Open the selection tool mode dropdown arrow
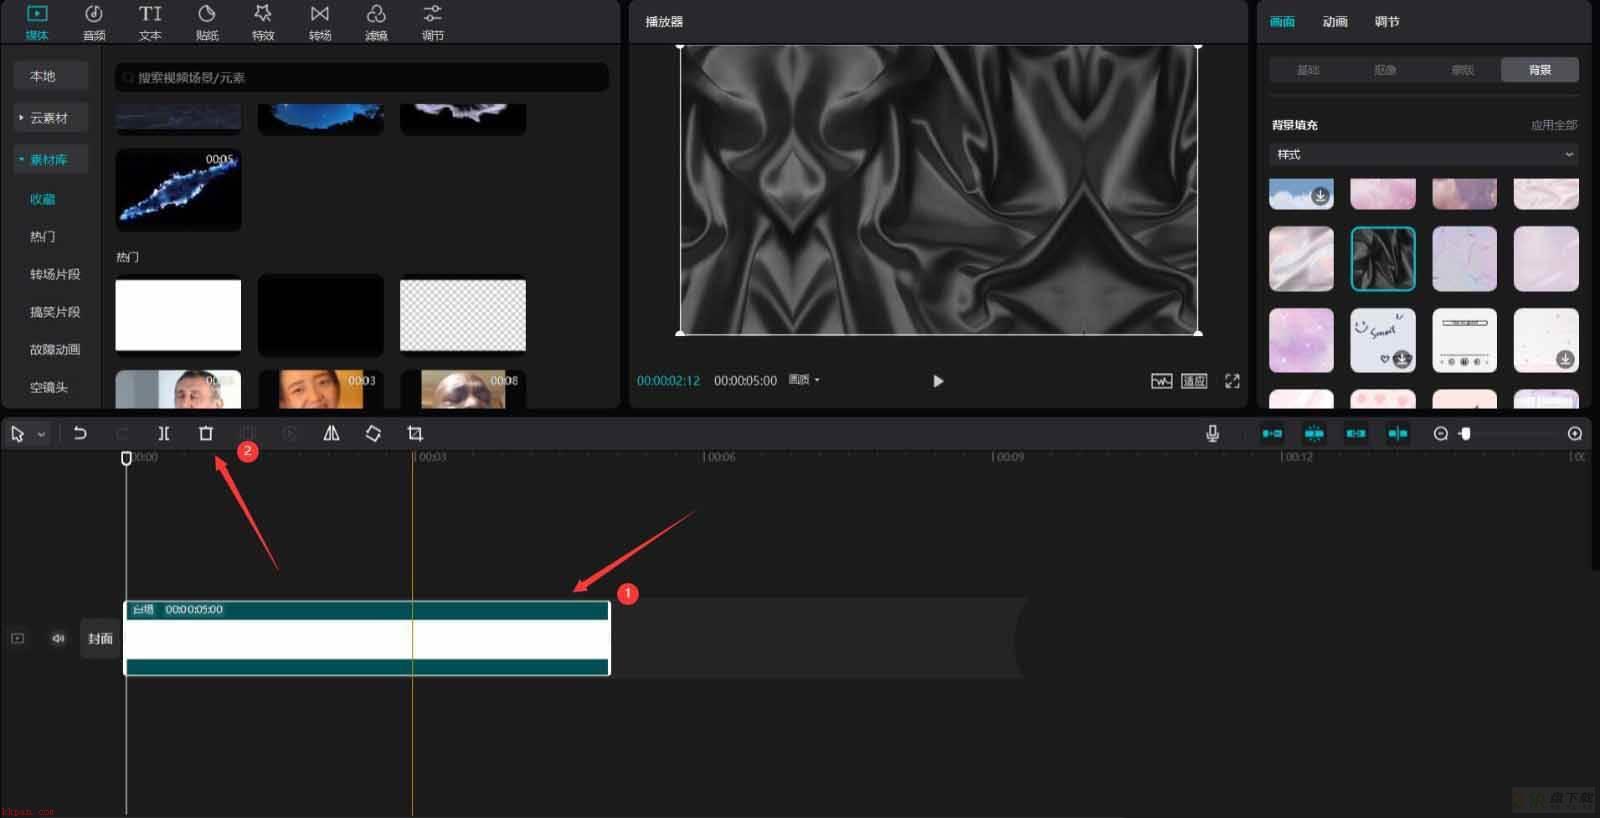The image size is (1600, 818). 41,434
